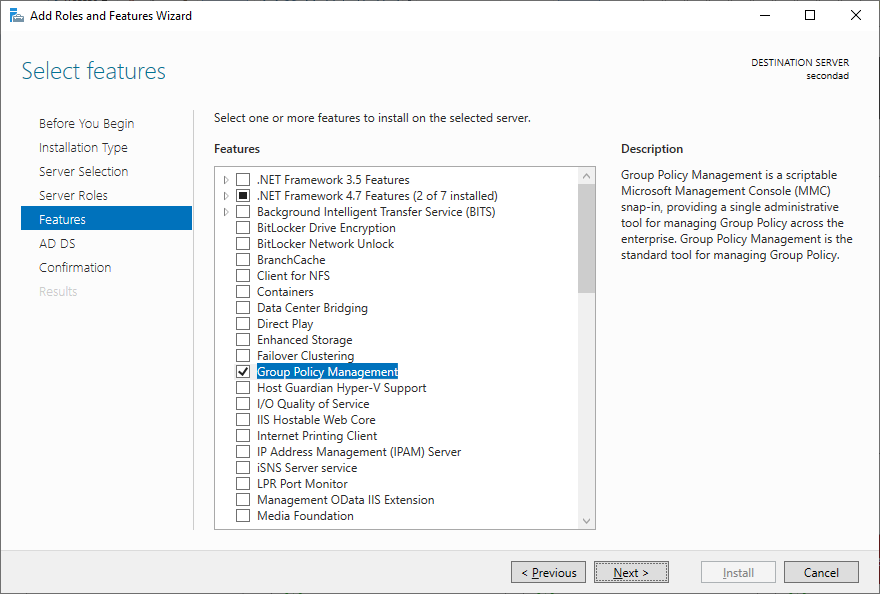Go to the Server Selection step
Screen dimensions: 880x594
coord(83,171)
